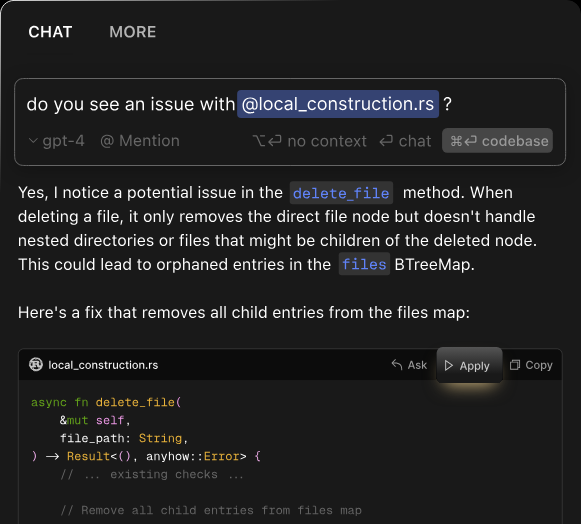
Task: Send message with codebase context
Action: click(x=497, y=141)
